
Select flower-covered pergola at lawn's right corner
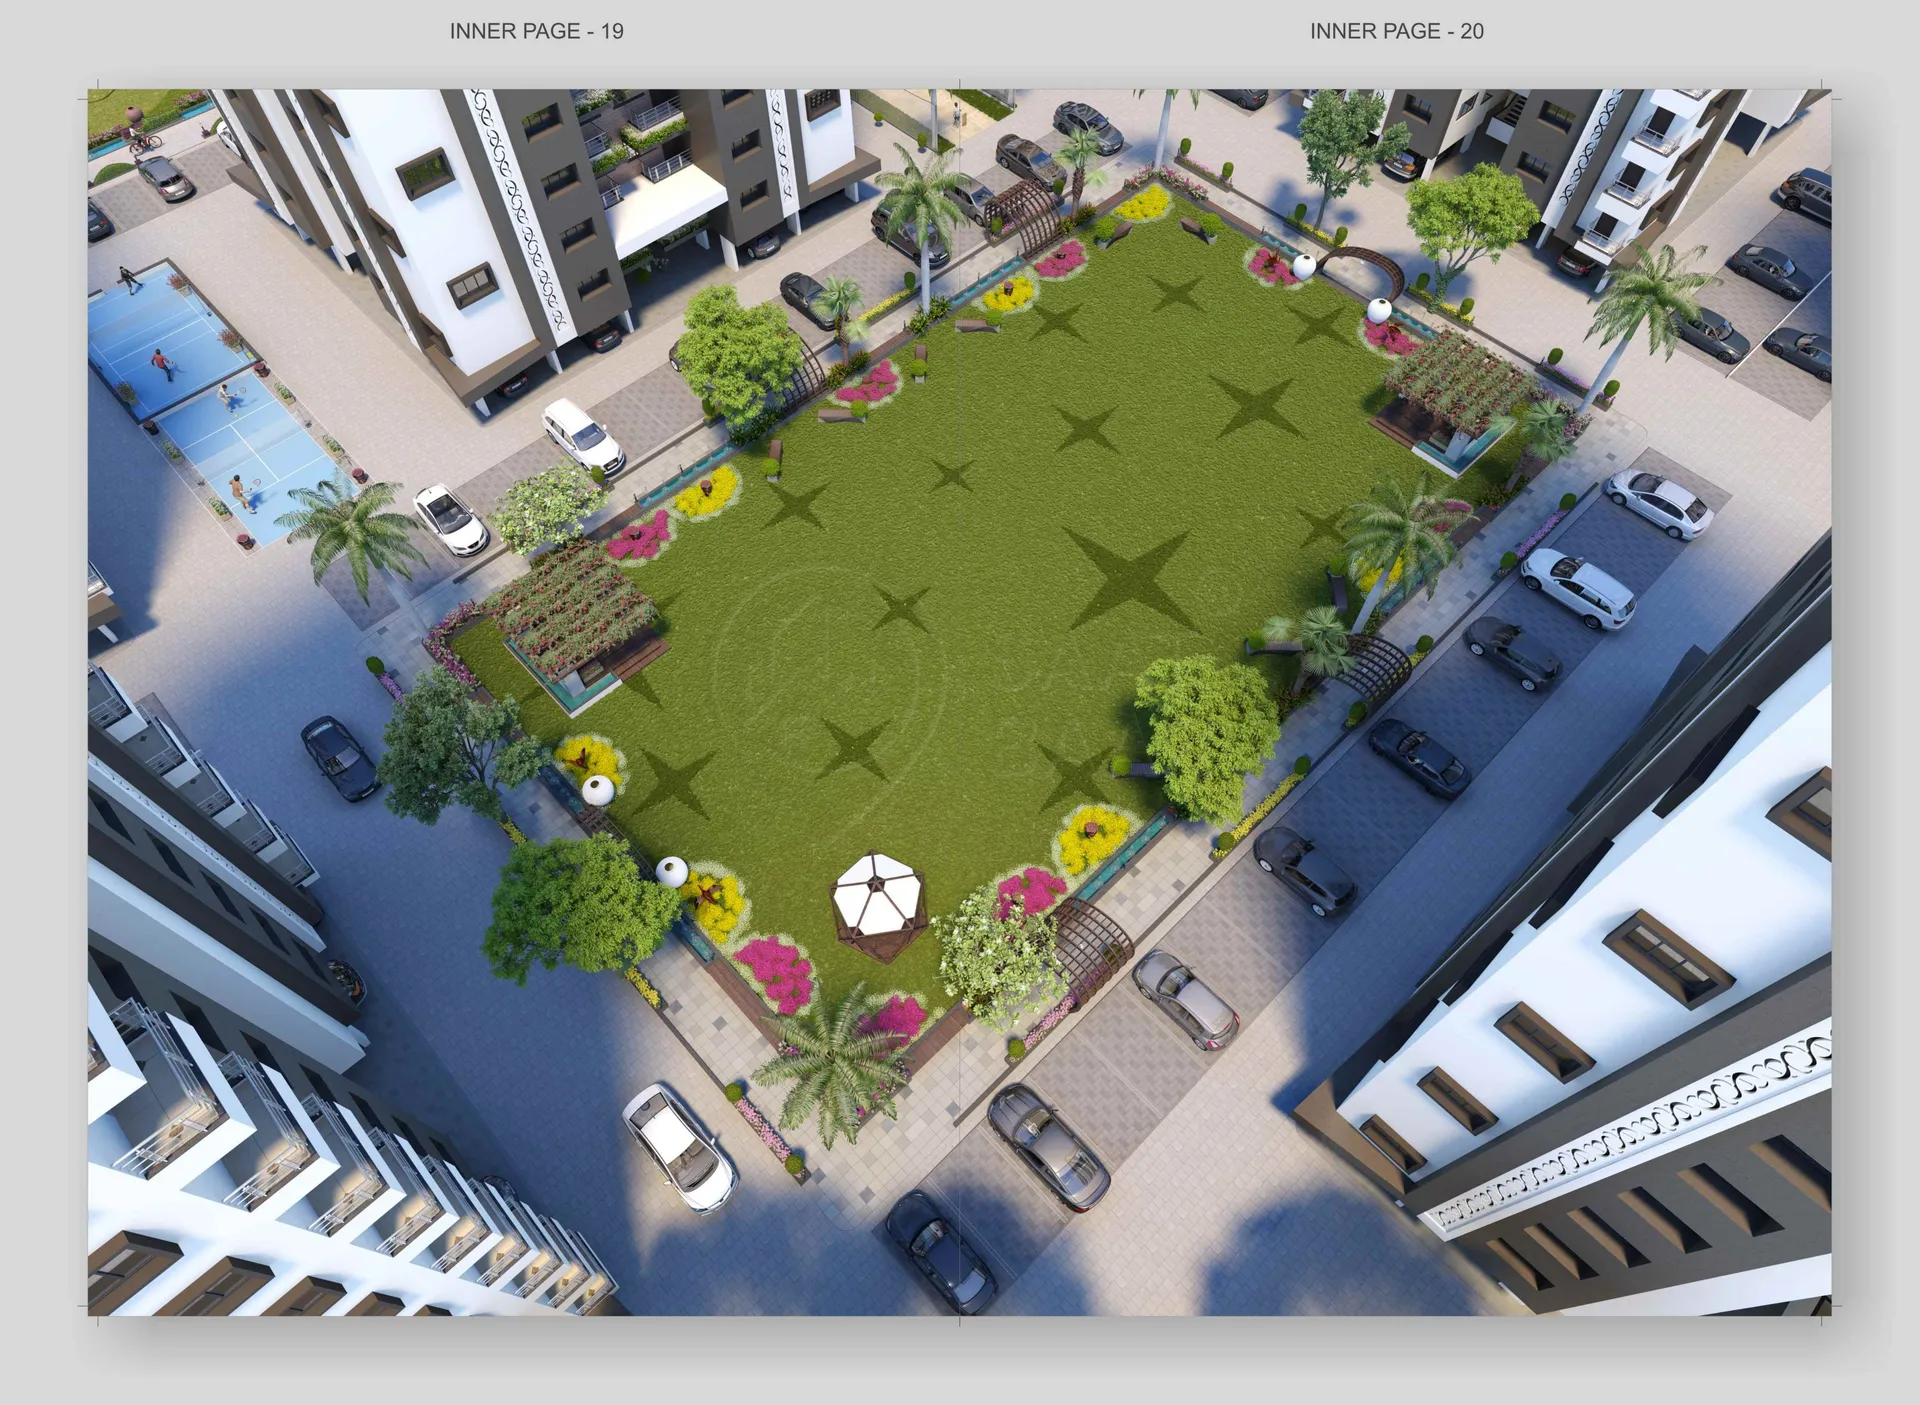click(1461, 383)
